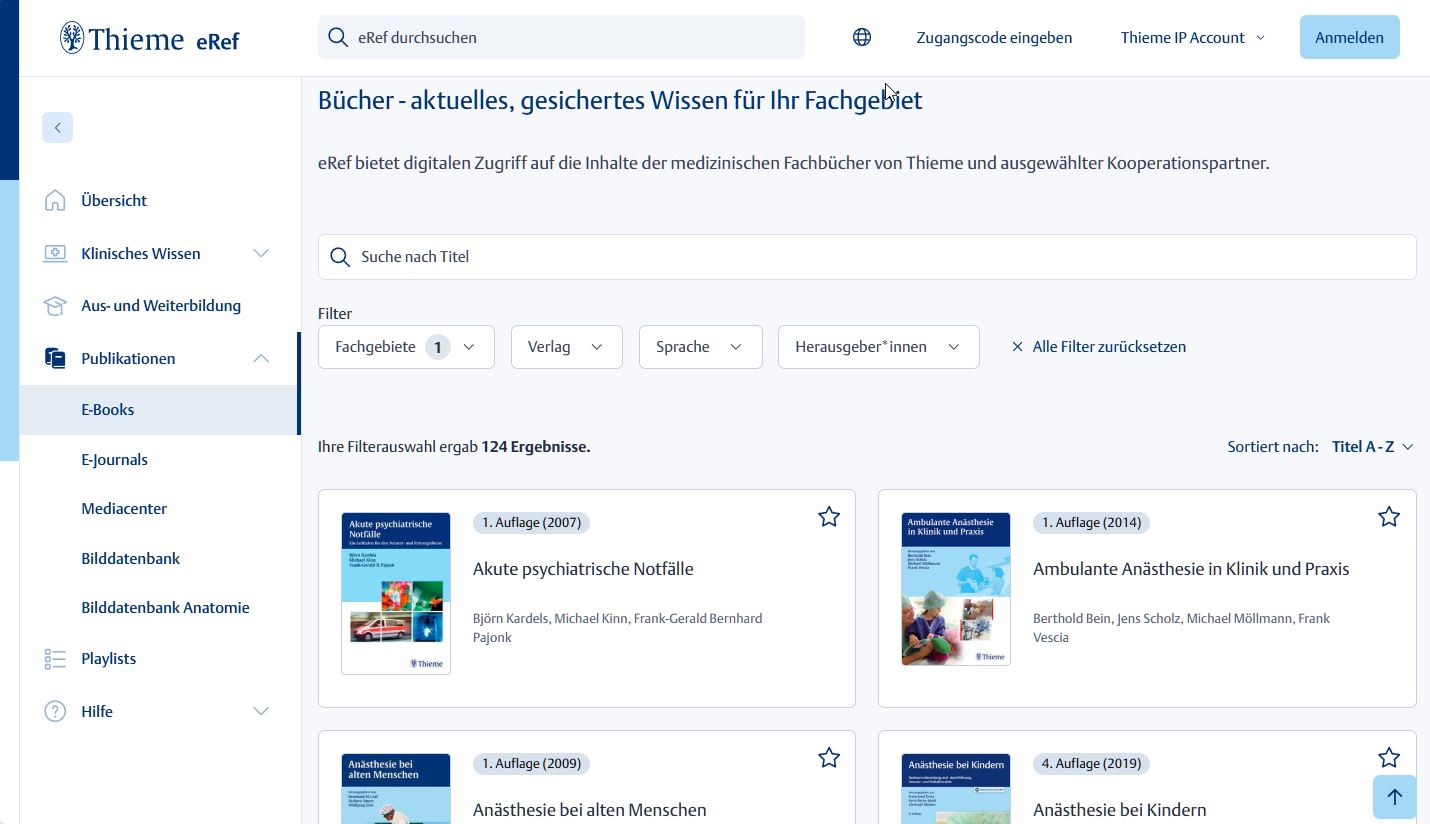
Task: Click the Übersicht home icon
Action: pyautogui.click(x=55, y=200)
